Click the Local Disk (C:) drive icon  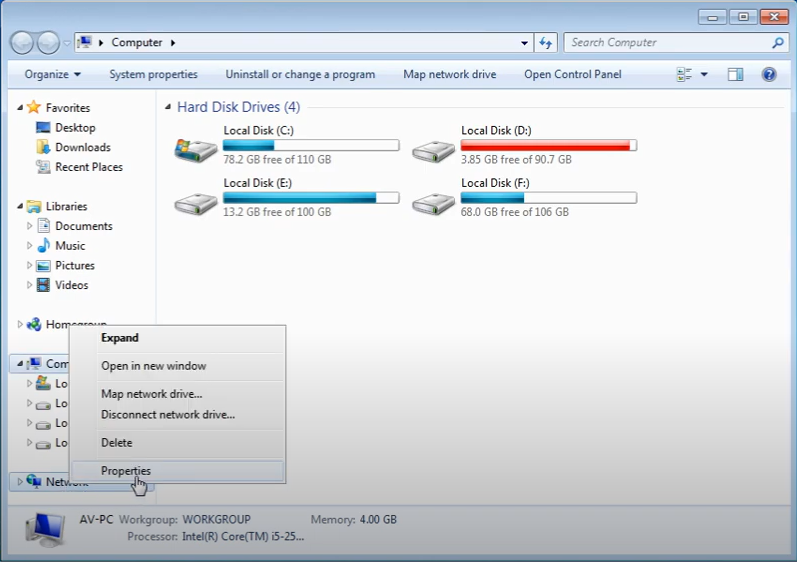point(195,150)
